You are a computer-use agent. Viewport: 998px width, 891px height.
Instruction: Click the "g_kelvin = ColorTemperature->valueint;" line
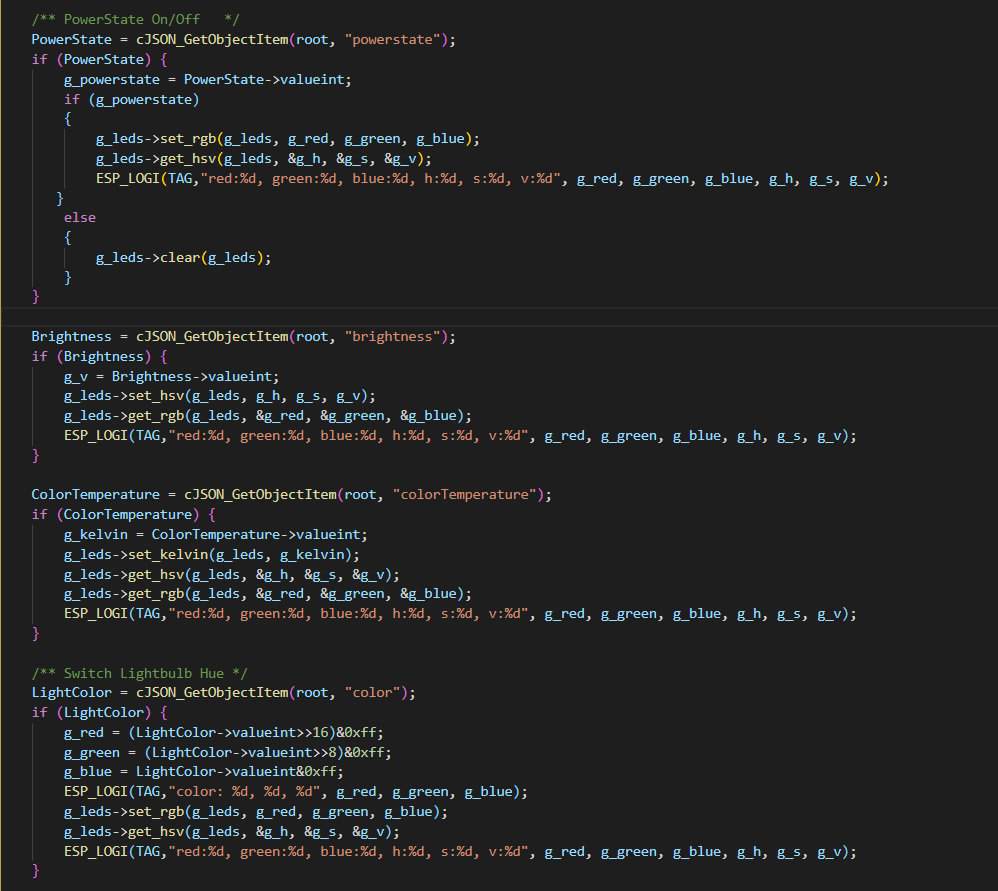point(216,535)
